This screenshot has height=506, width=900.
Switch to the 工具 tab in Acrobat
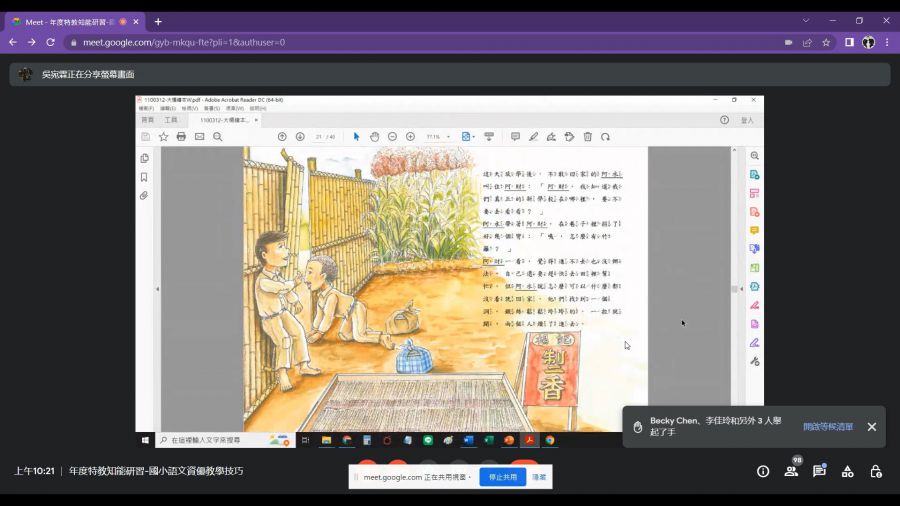point(171,120)
